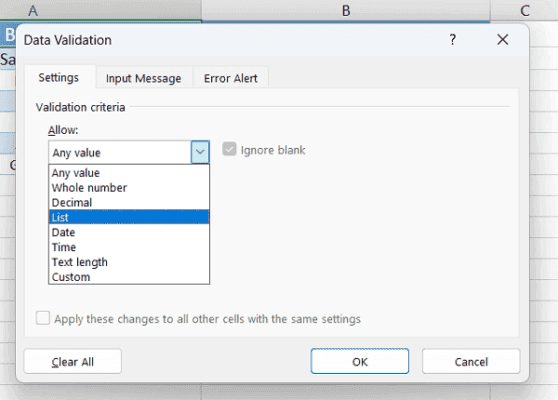Confirm with the OK button

(360, 362)
